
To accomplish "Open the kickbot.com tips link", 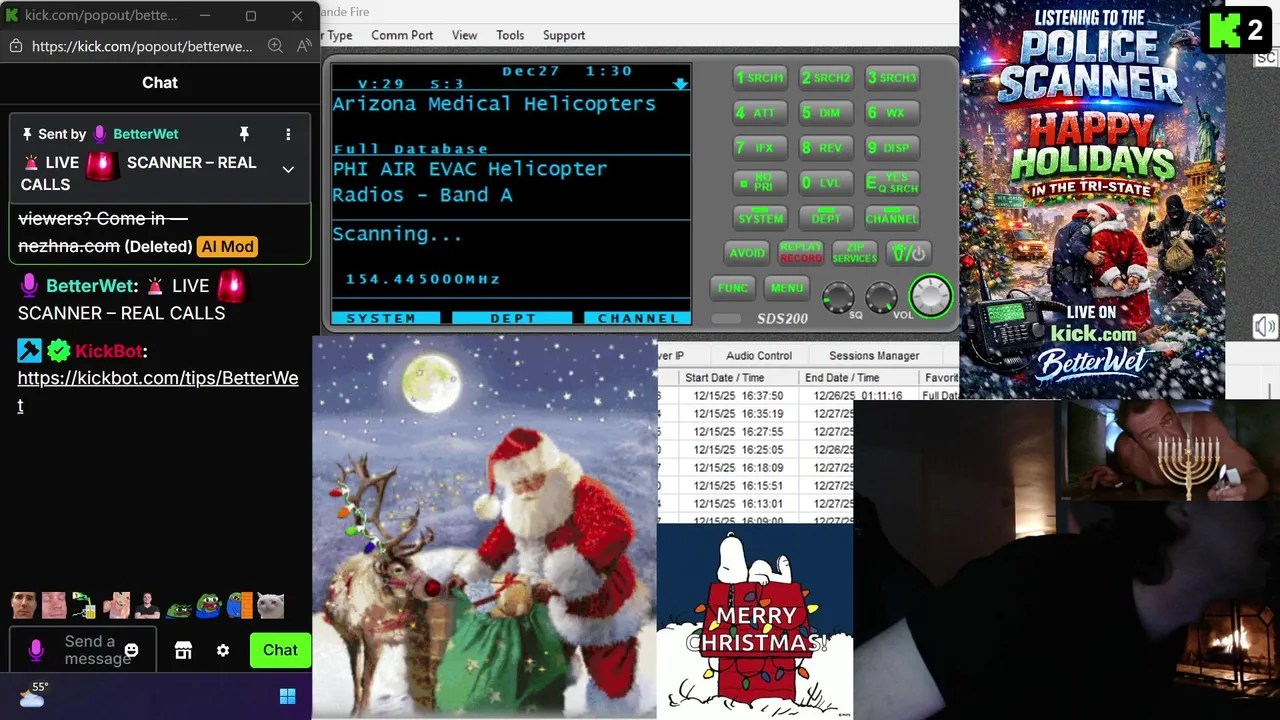I will pos(158,391).
